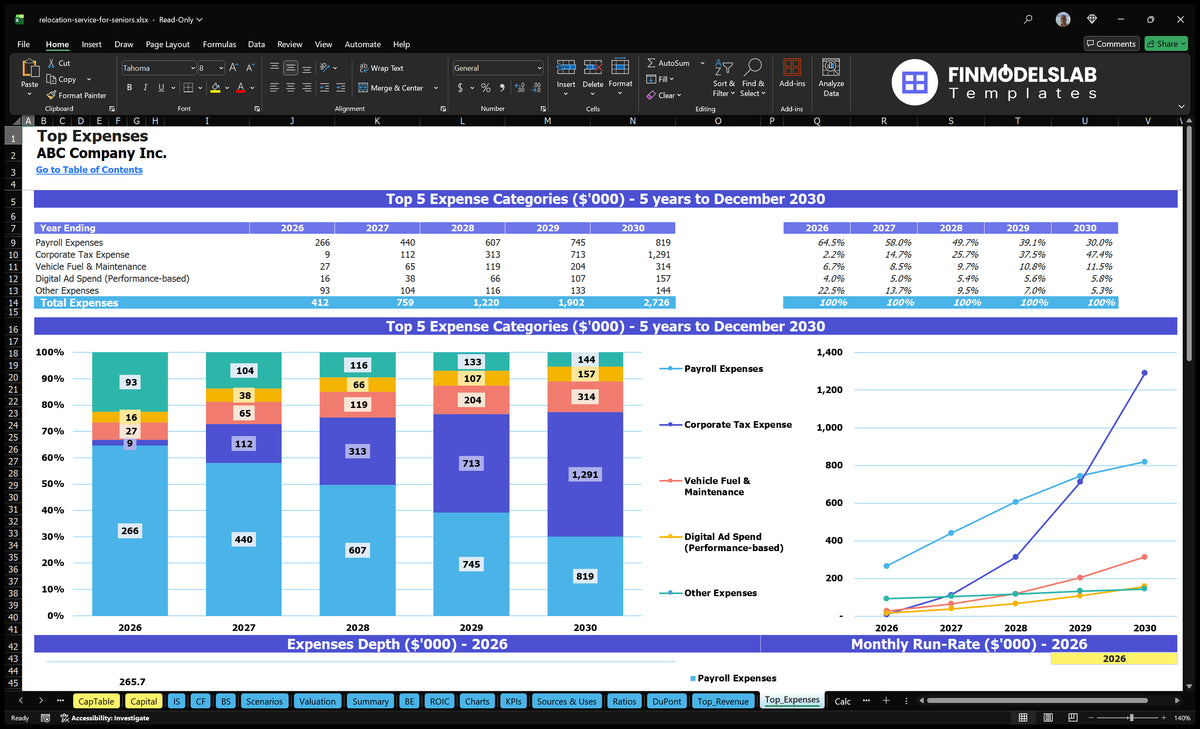Screen dimensions: 1200x729
Task: Click the Top Align icon
Action: pos(274,68)
